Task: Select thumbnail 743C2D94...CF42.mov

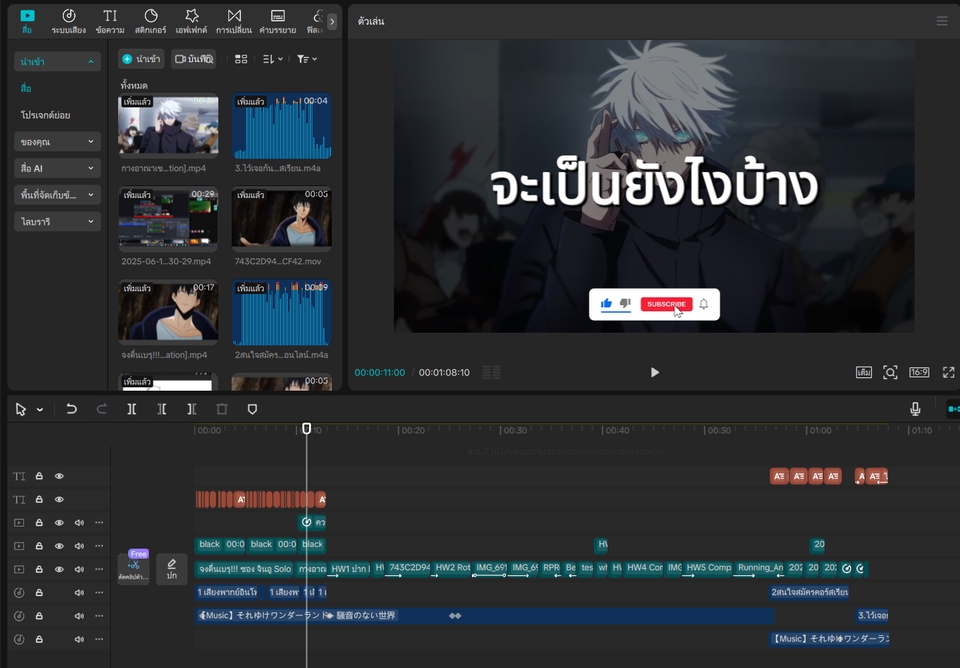Action: point(282,217)
